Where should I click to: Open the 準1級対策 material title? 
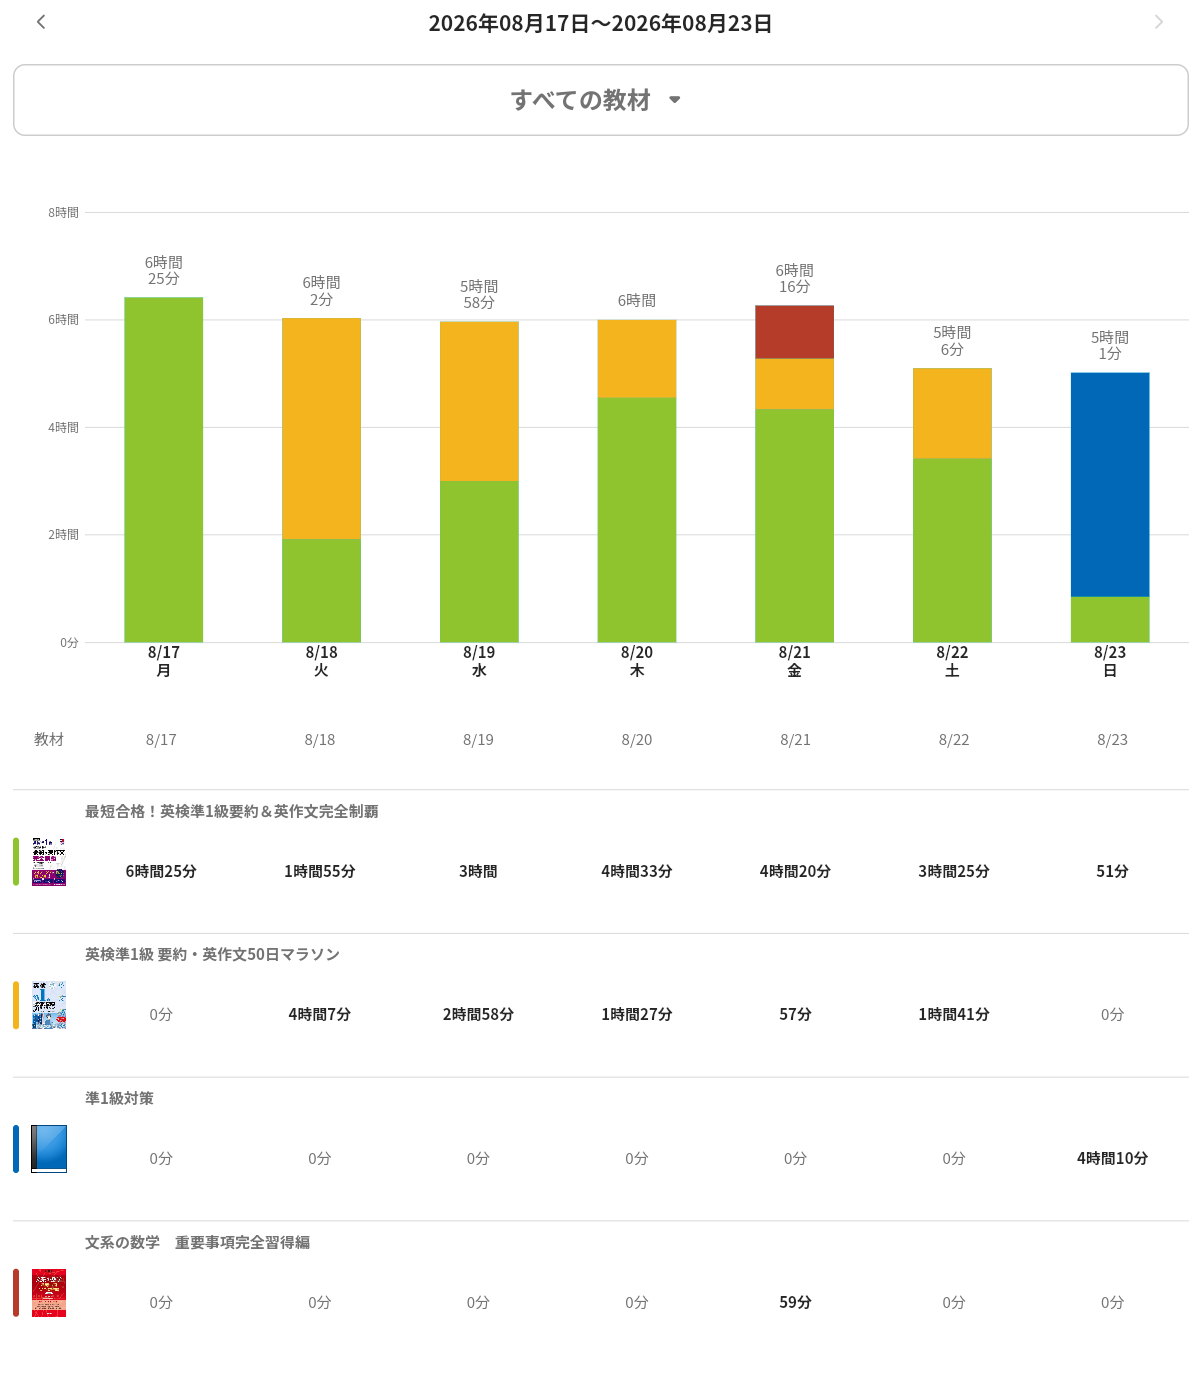(119, 1098)
